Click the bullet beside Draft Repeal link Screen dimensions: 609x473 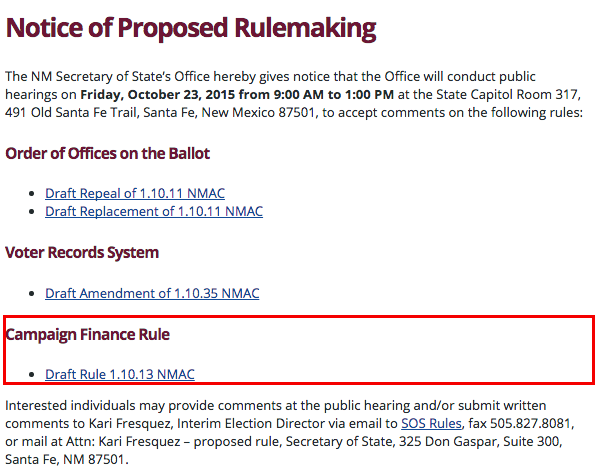(33, 193)
